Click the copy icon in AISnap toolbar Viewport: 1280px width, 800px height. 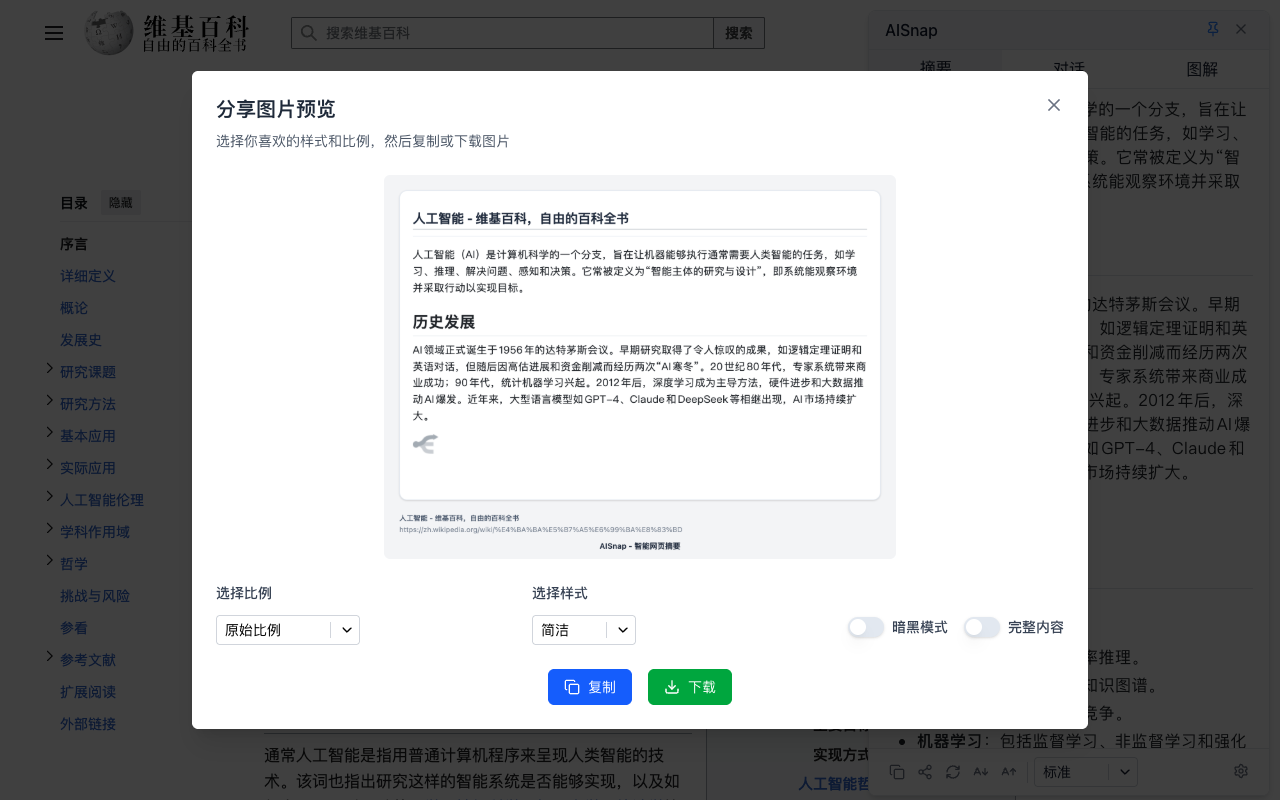click(x=897, y=772)
